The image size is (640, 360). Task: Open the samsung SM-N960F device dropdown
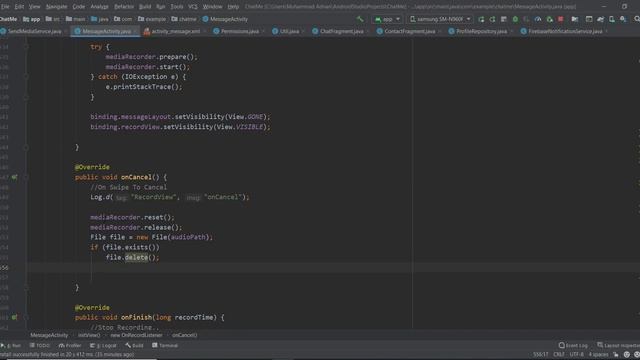[440, 19]
